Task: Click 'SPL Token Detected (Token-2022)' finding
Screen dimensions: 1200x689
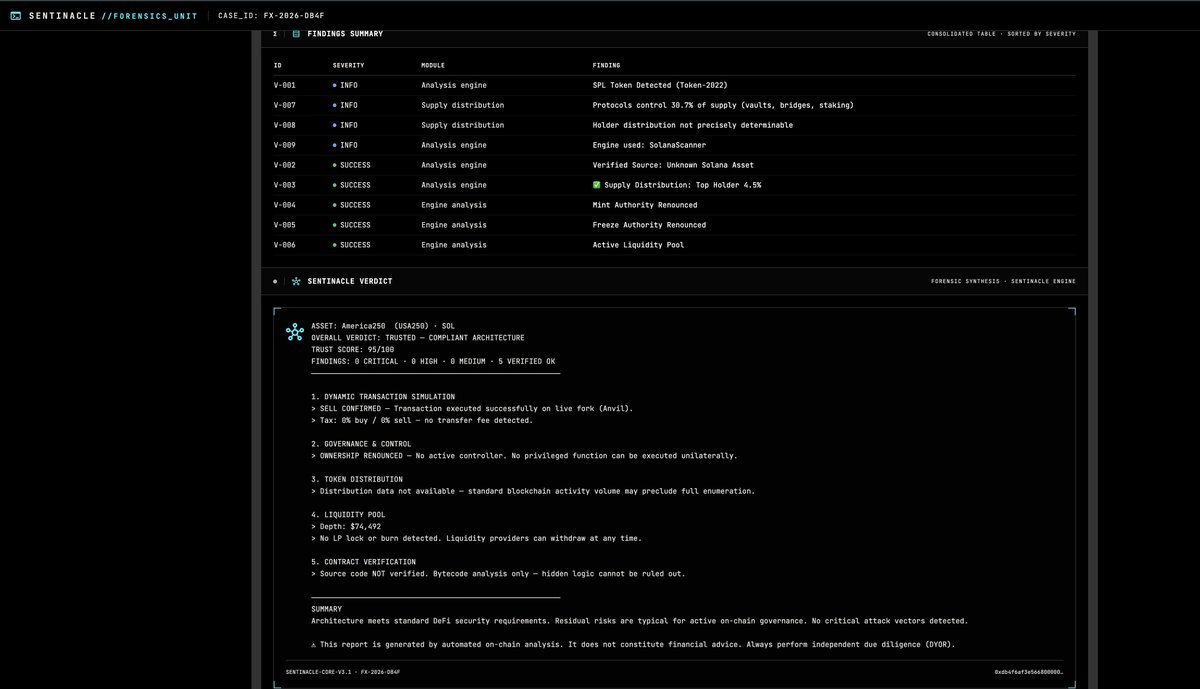Action: pyautogui.click(x=661, y=85)
